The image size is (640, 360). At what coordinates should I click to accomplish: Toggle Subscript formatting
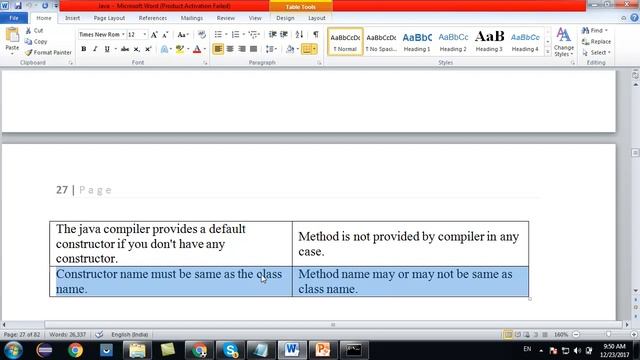coord(137,49)
